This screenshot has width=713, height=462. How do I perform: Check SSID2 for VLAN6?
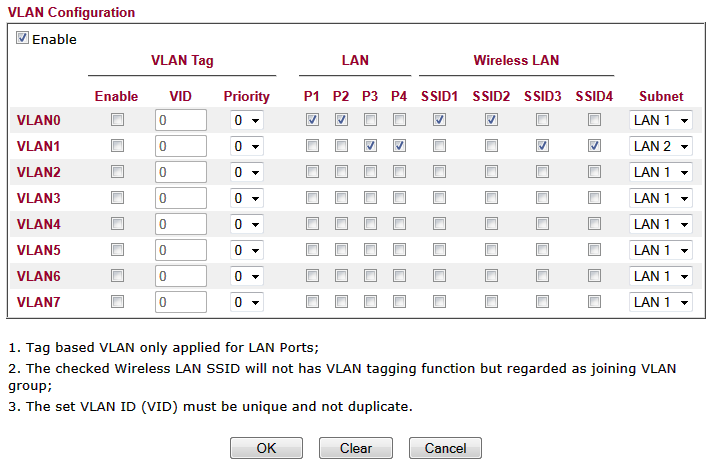[491, 276]
